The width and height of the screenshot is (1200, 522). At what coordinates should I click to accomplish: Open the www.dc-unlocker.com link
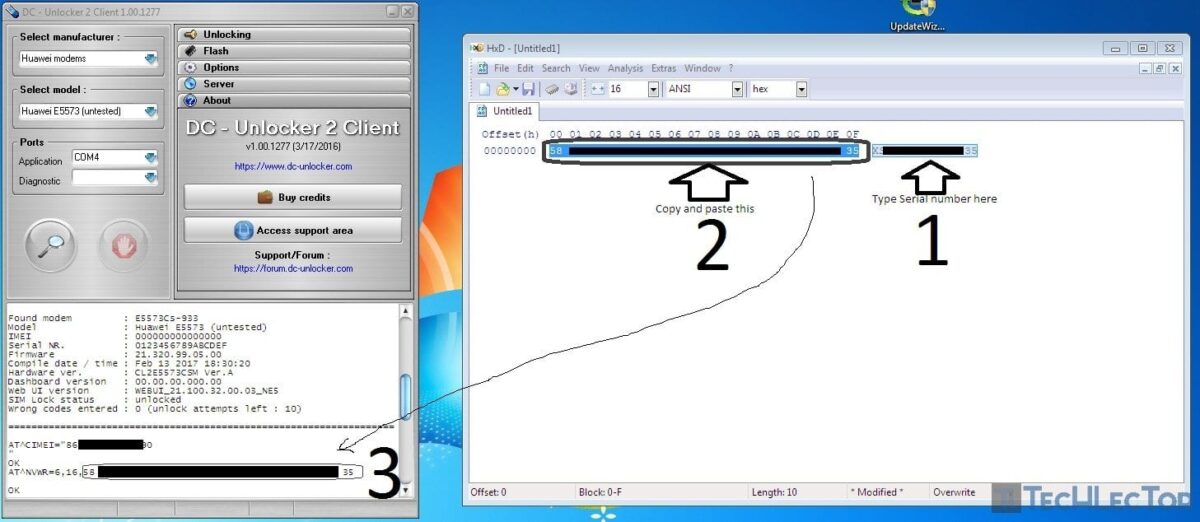[293, 166]
